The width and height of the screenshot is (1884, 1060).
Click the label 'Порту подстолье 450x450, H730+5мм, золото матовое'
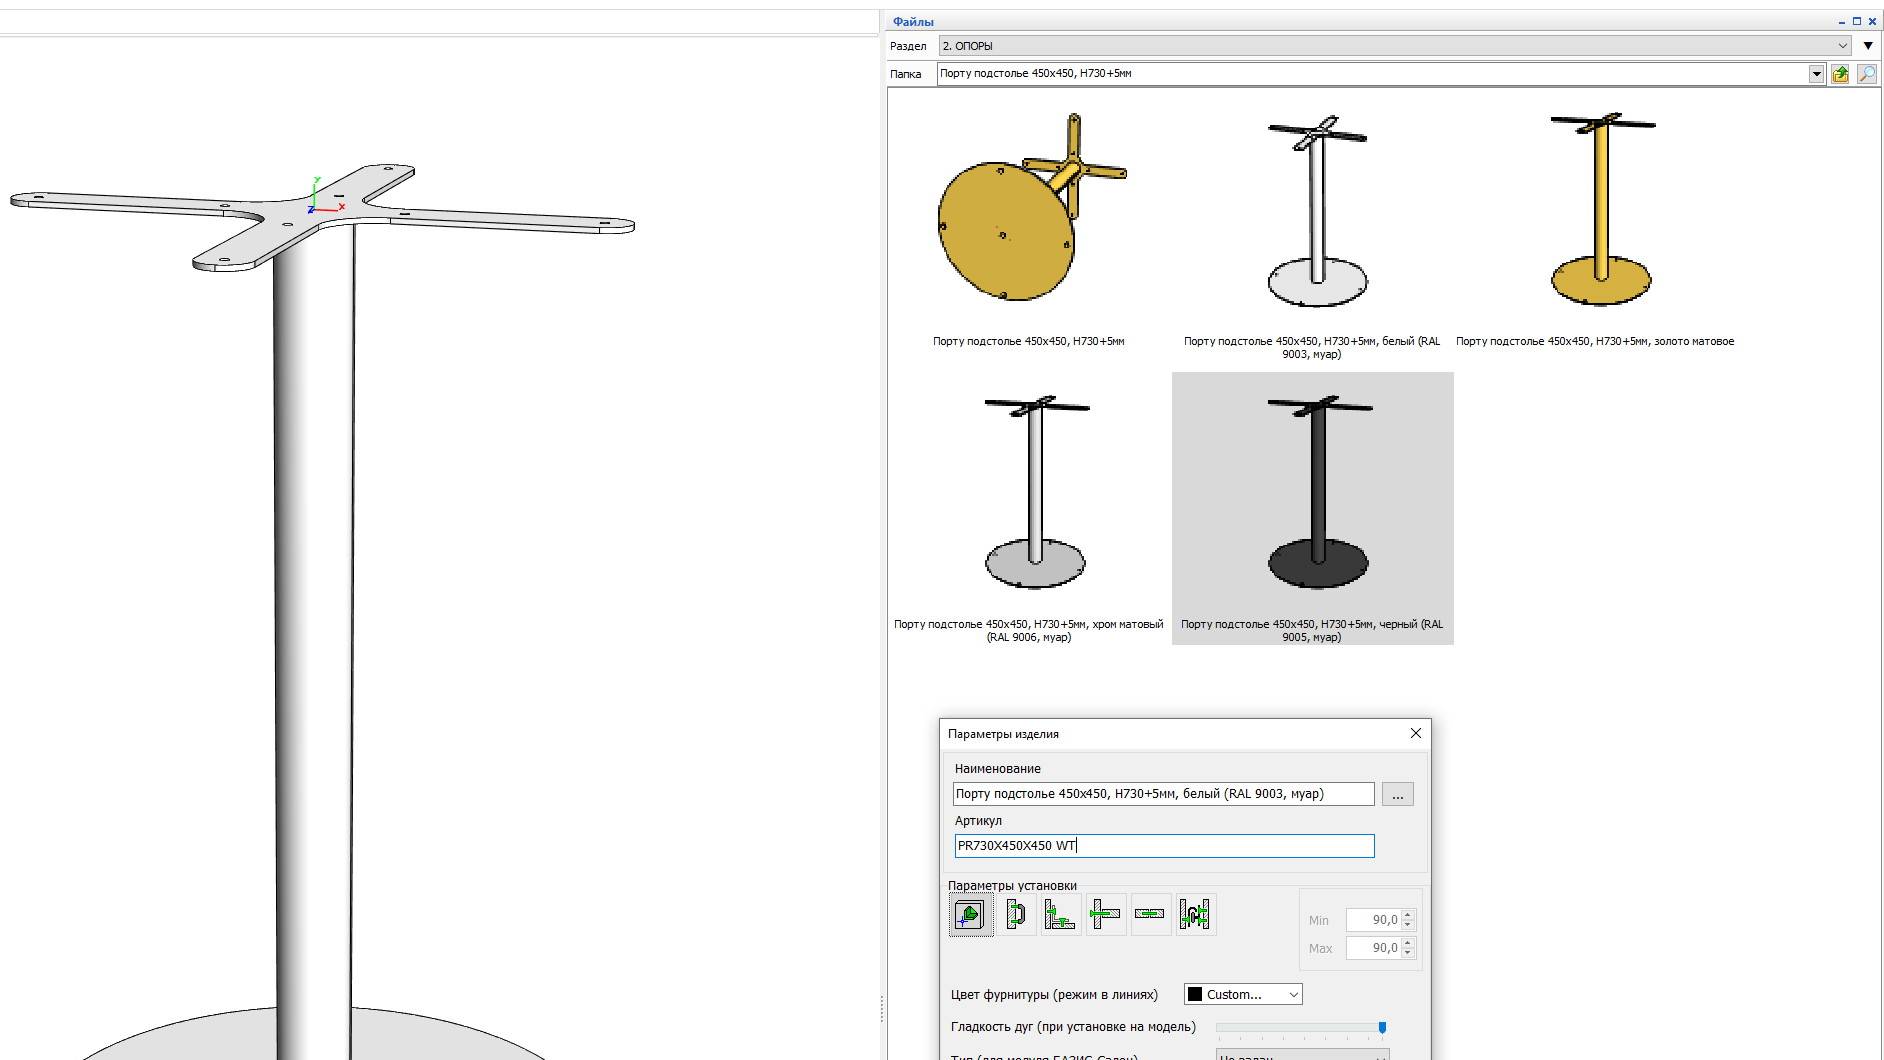[1595, 341]
